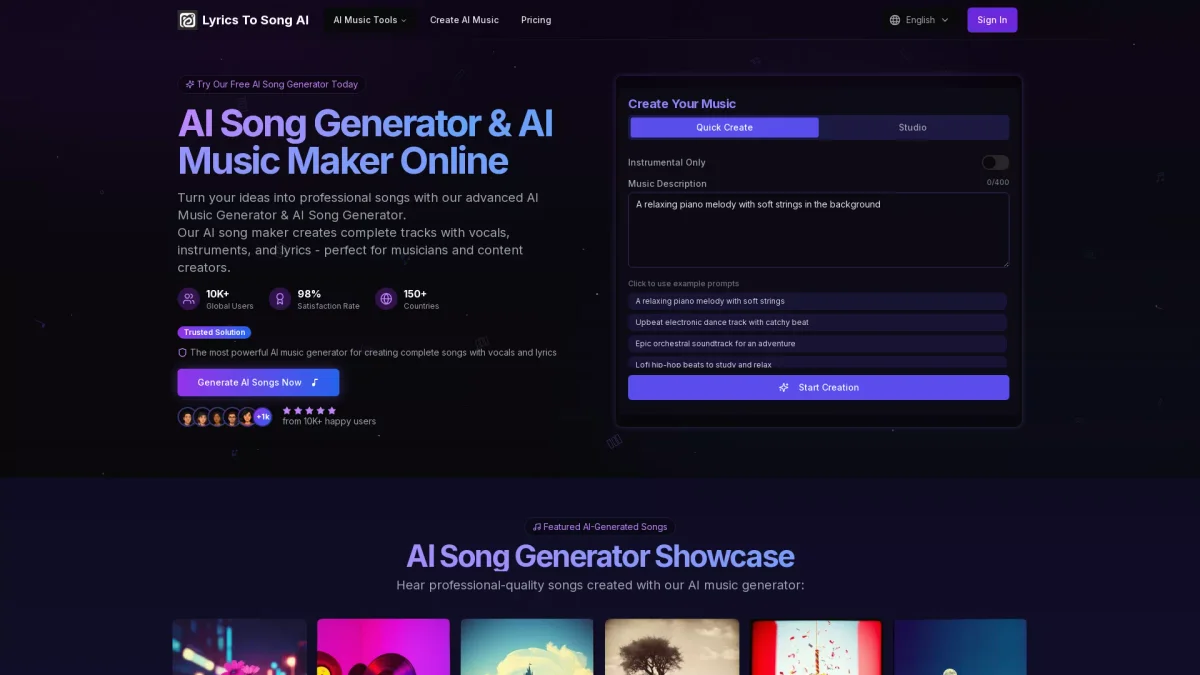Click the Lyrics To Song AI logo icon
1200x675 pixels.
point(187,20)
